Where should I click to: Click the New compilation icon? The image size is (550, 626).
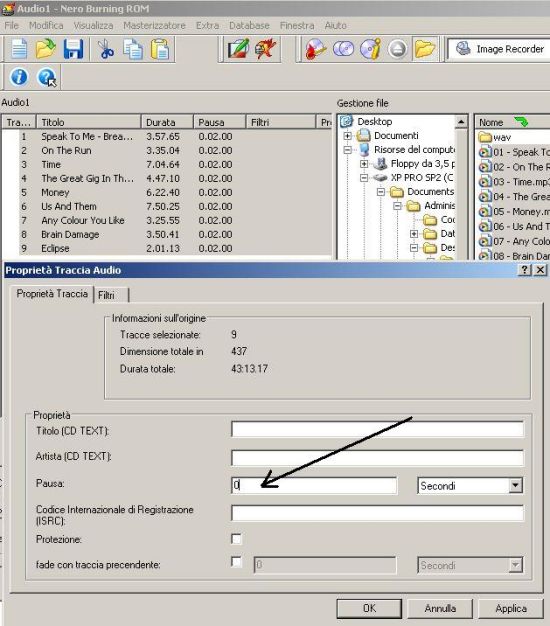[x=19, y=49]
